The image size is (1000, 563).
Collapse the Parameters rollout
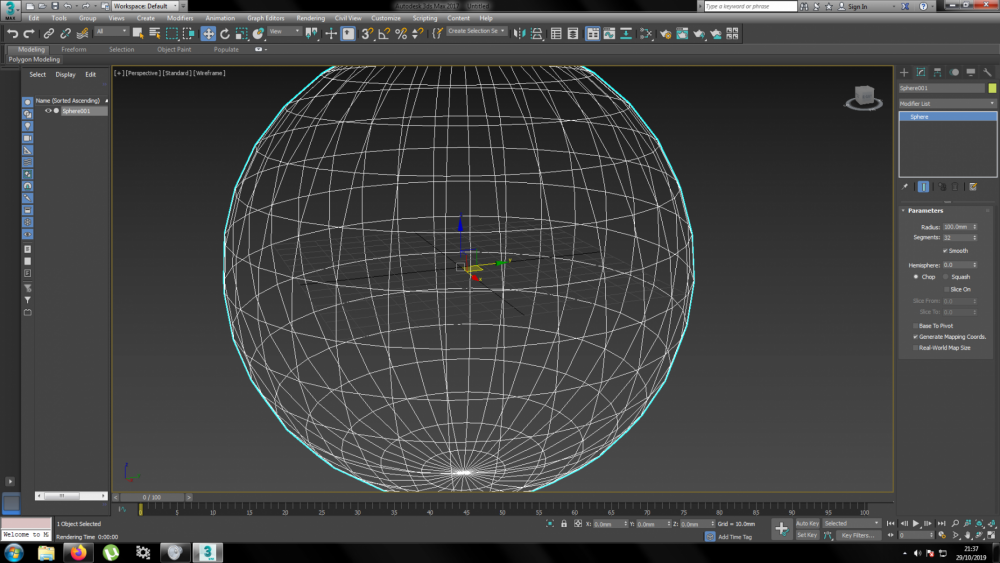pyautogui.click(x=925, y=211)
